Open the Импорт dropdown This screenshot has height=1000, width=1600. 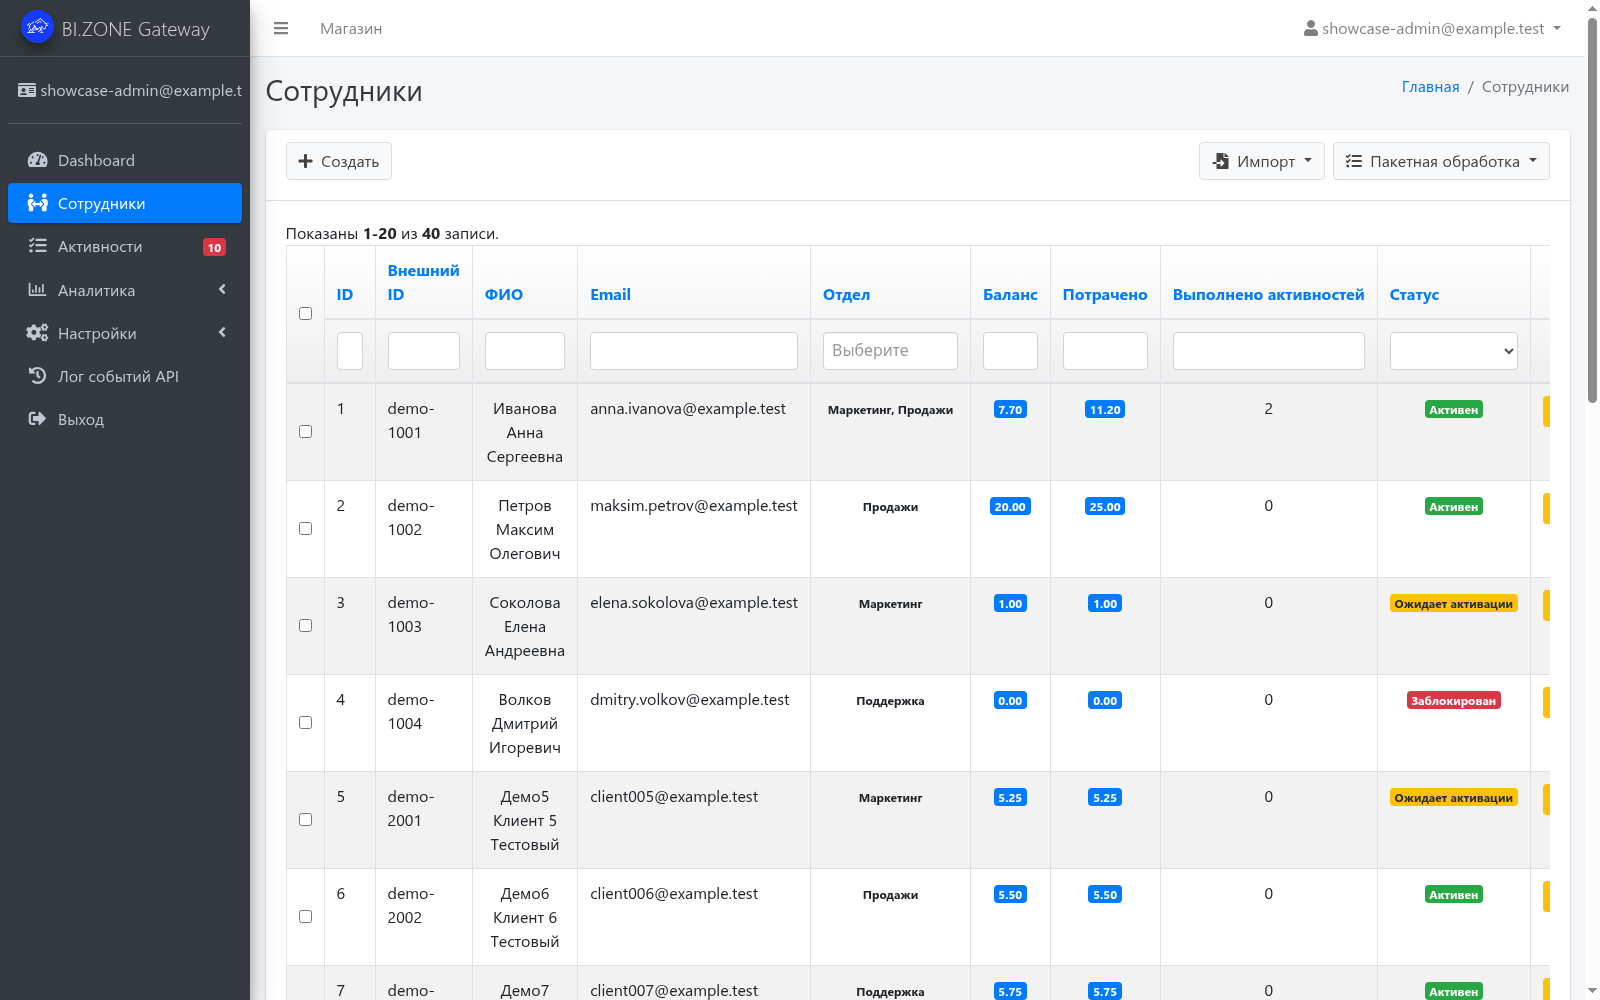click(x=1261, y=161)
